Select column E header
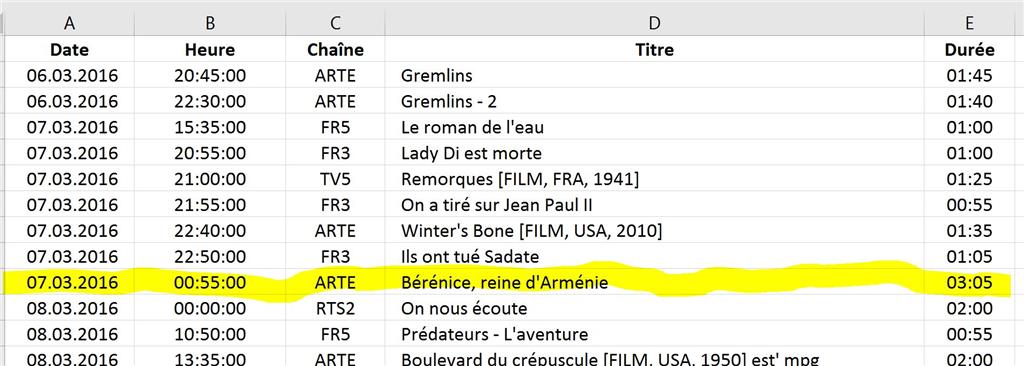 (x=970, y=23)
